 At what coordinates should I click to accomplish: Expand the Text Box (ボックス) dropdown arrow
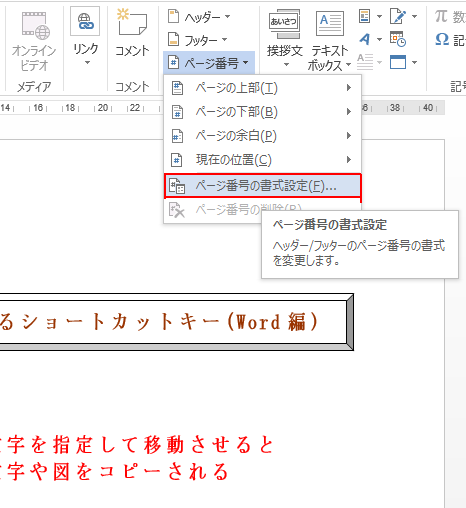(x=348, y=64)
